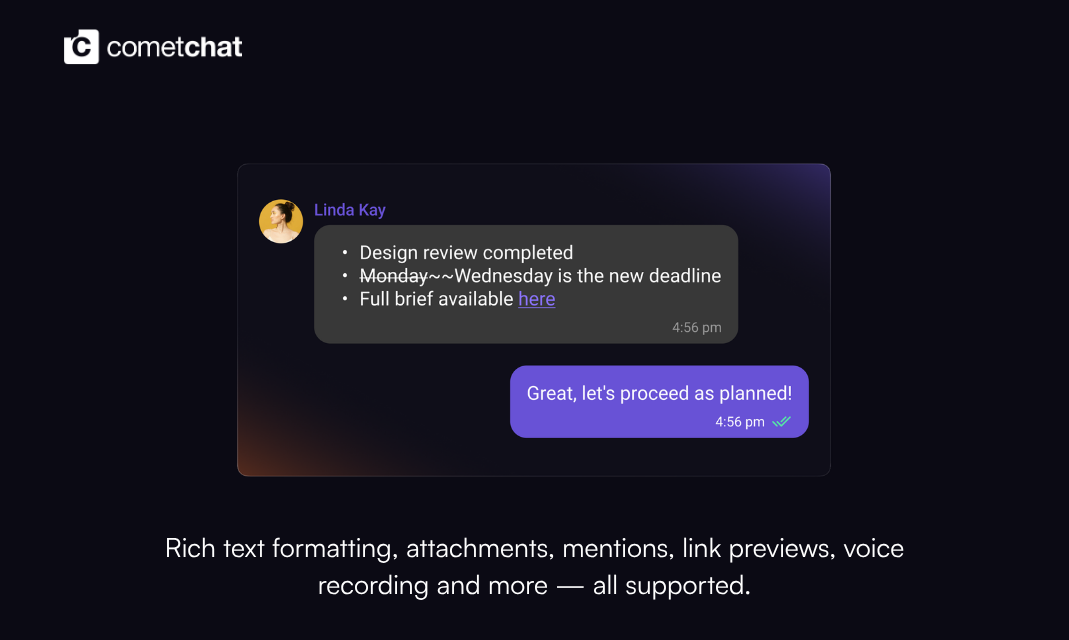Click the bullet beside the Wednesday deadline line

(x=344, y=276)
